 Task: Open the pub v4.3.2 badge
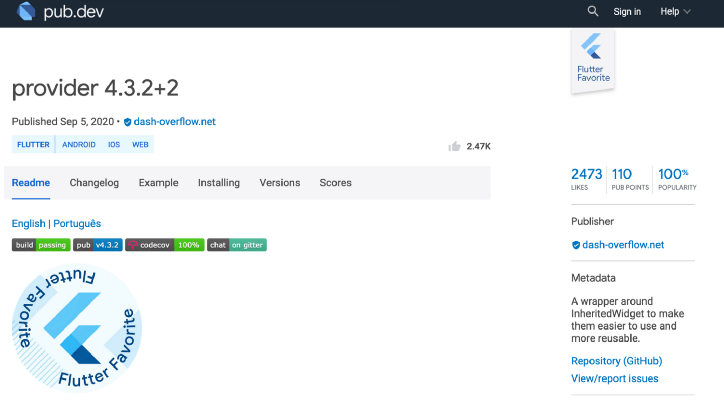[x=98, y=244]
